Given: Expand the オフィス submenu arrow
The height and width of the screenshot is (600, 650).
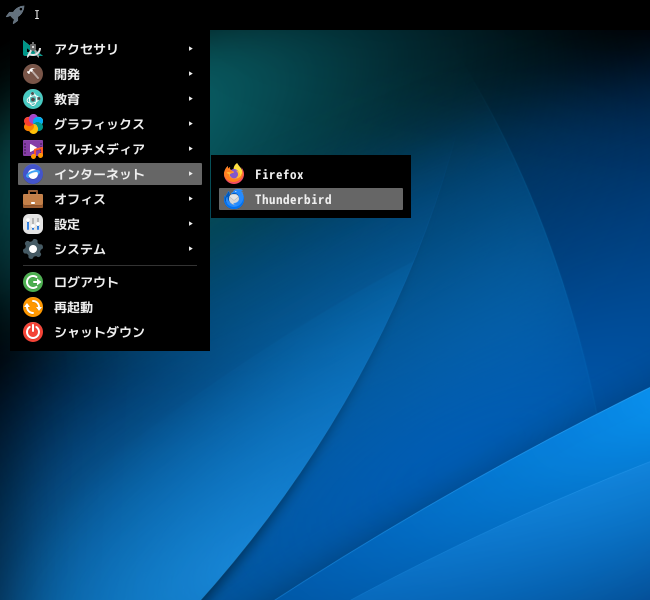Looking at the screenshot, I should (x=190, y=199).
